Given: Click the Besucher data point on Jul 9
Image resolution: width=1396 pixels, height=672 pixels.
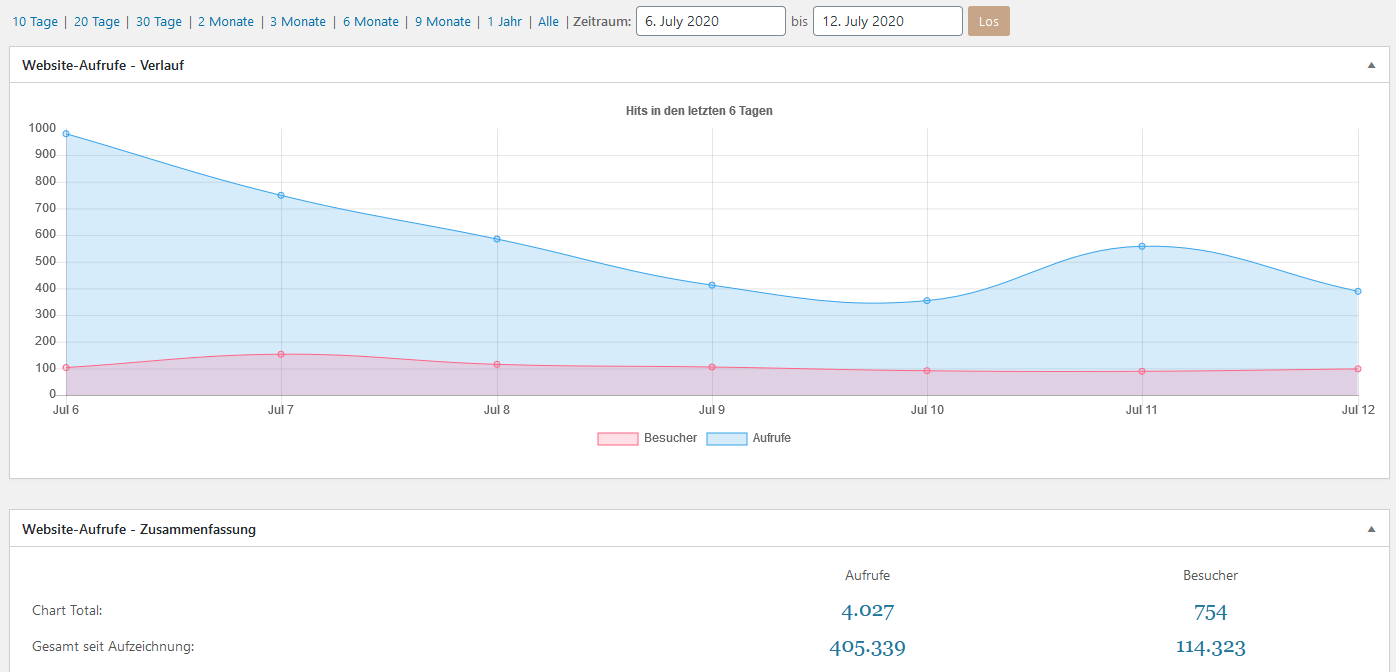Looking at the screenshot, I should pyautogui.click(x=712, y=367).
